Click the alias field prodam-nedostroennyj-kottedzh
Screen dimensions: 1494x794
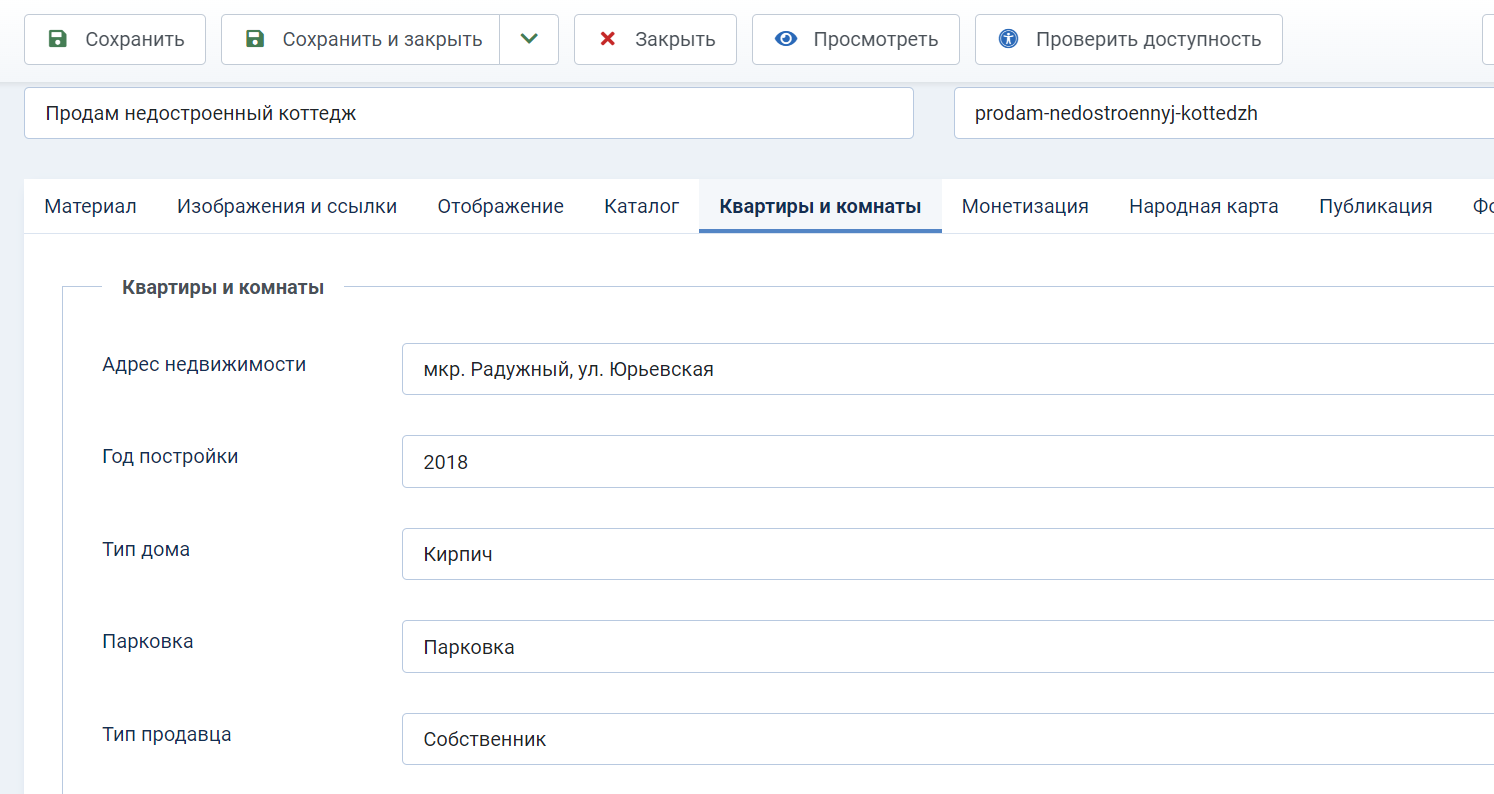click(1220, 113)
